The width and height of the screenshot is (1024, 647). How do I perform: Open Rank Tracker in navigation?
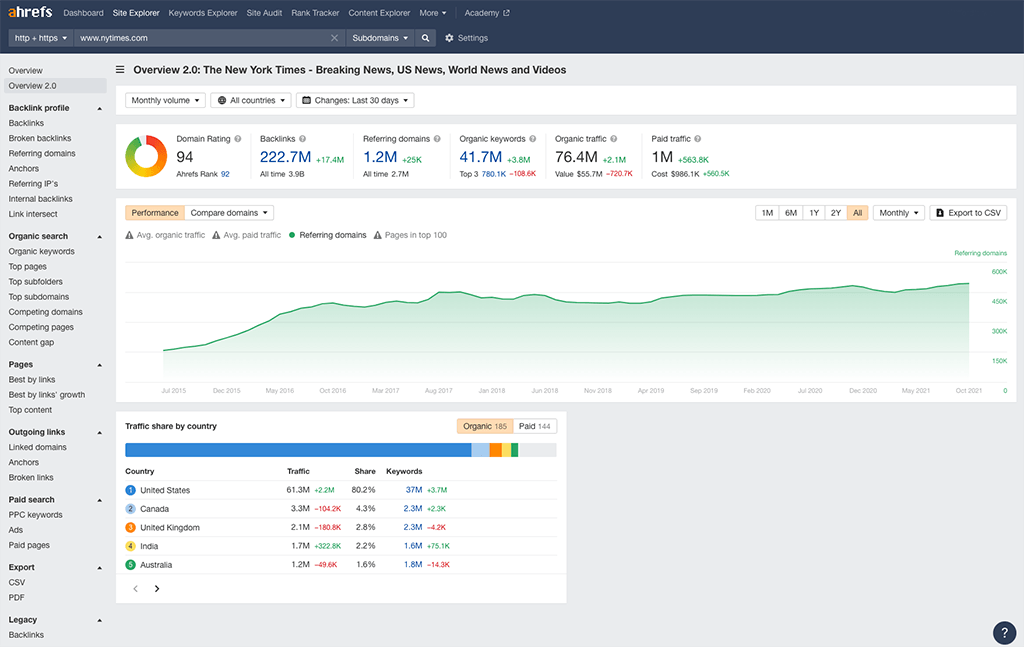315,12
